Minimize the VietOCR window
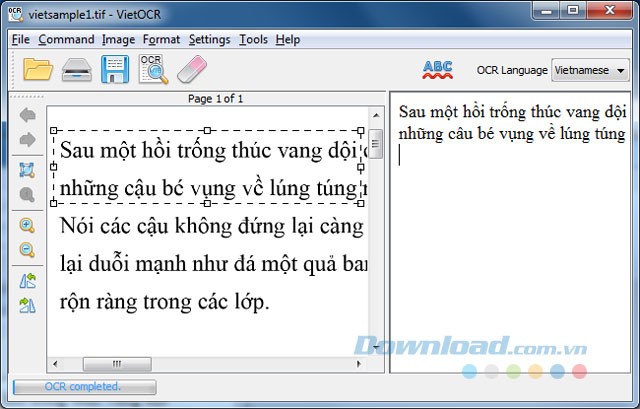 [546, 11]
